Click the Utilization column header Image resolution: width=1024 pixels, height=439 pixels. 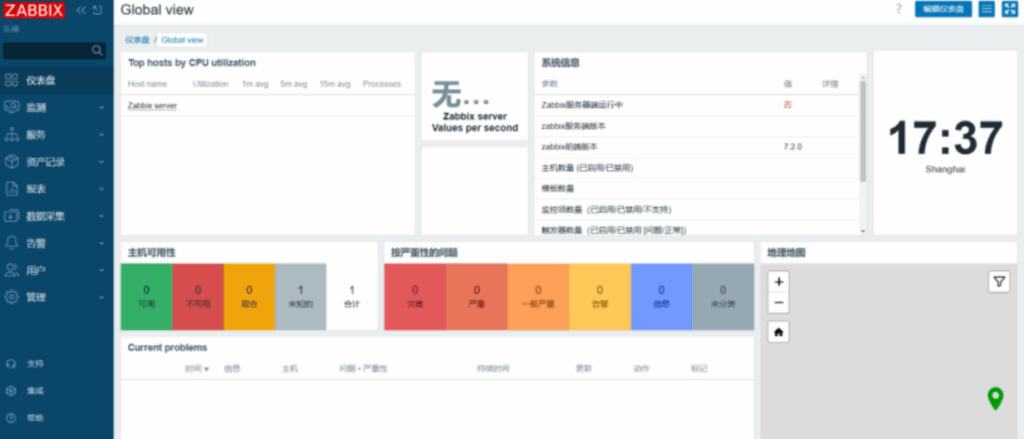[x=210, y=84]
